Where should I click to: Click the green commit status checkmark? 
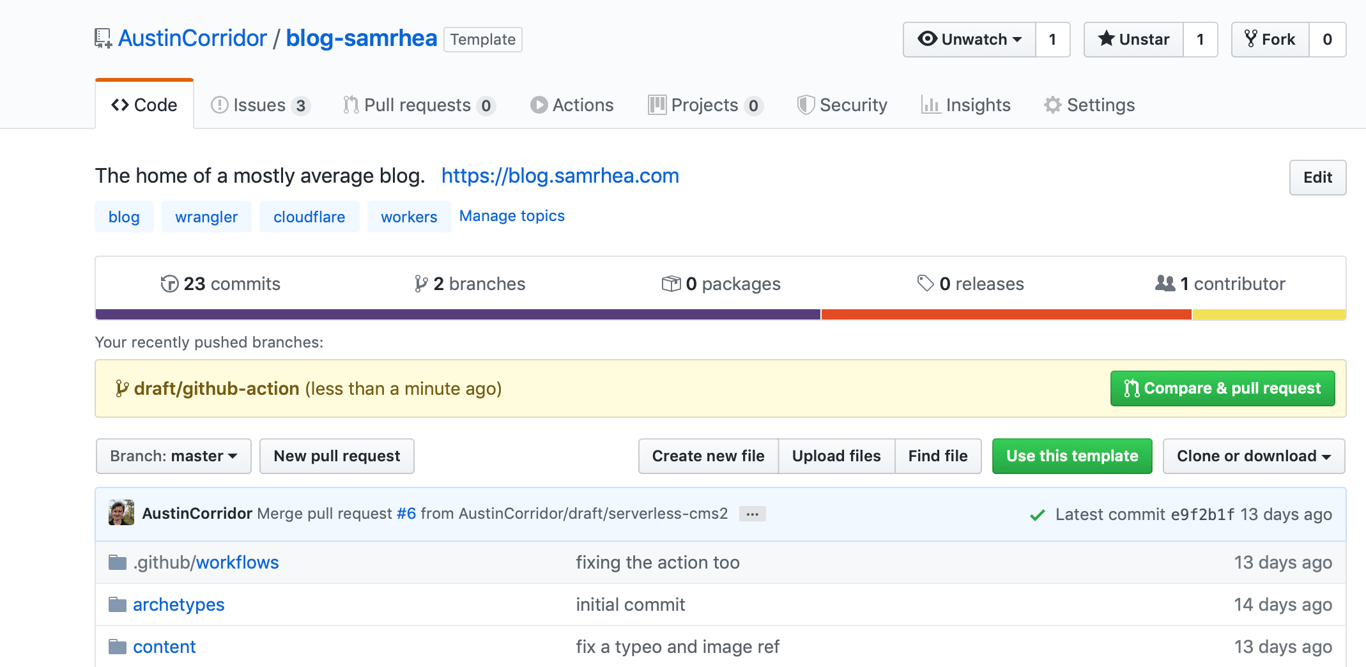[x=1037, y=515]
